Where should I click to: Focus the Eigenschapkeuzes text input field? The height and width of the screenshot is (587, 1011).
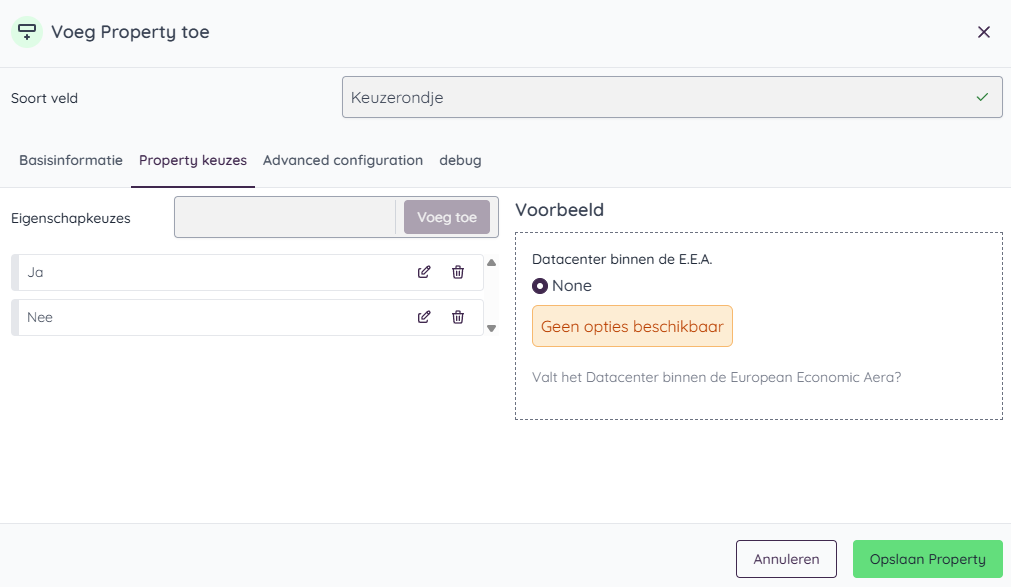pos(285,217)
